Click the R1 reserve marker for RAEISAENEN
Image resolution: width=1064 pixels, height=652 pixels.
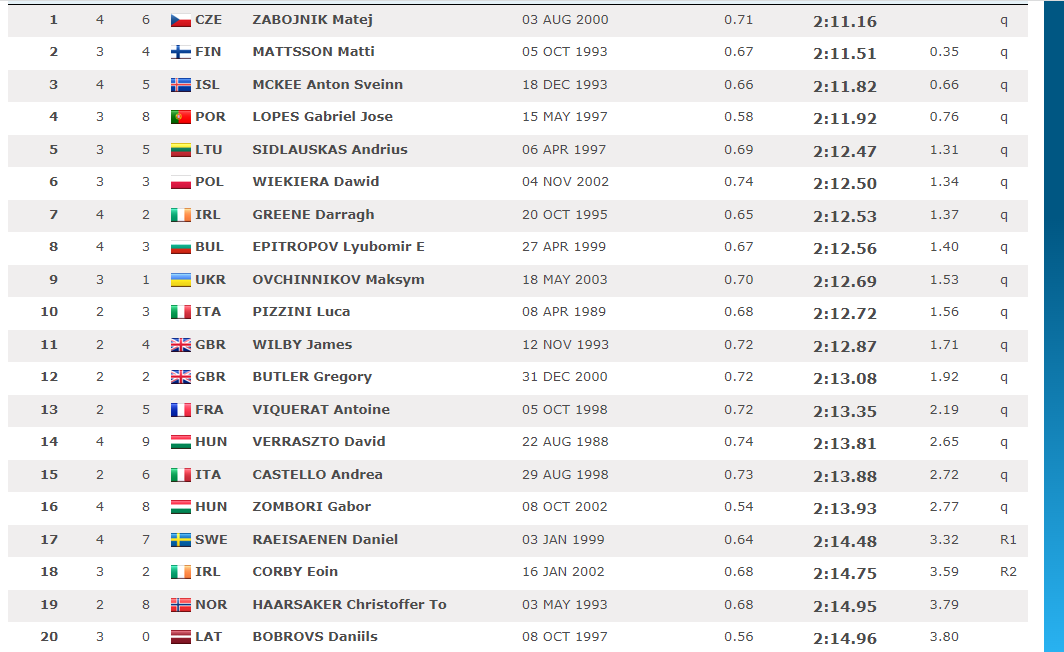(1007, 540)
